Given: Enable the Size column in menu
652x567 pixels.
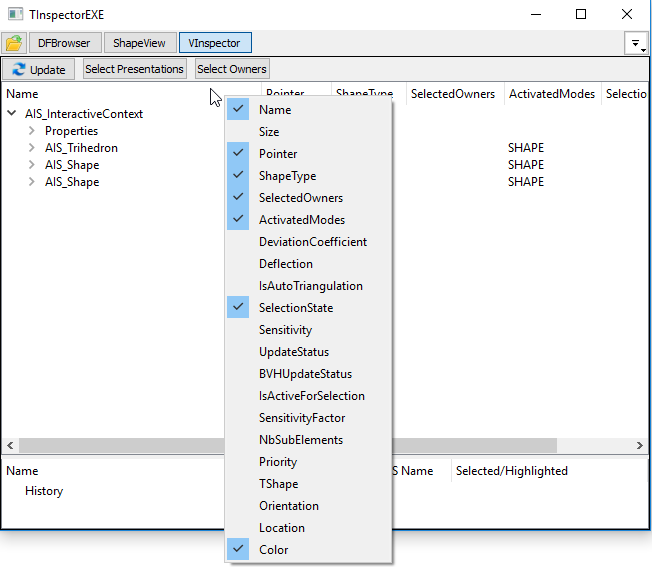Looking at the screenshot, I should 269,132.
